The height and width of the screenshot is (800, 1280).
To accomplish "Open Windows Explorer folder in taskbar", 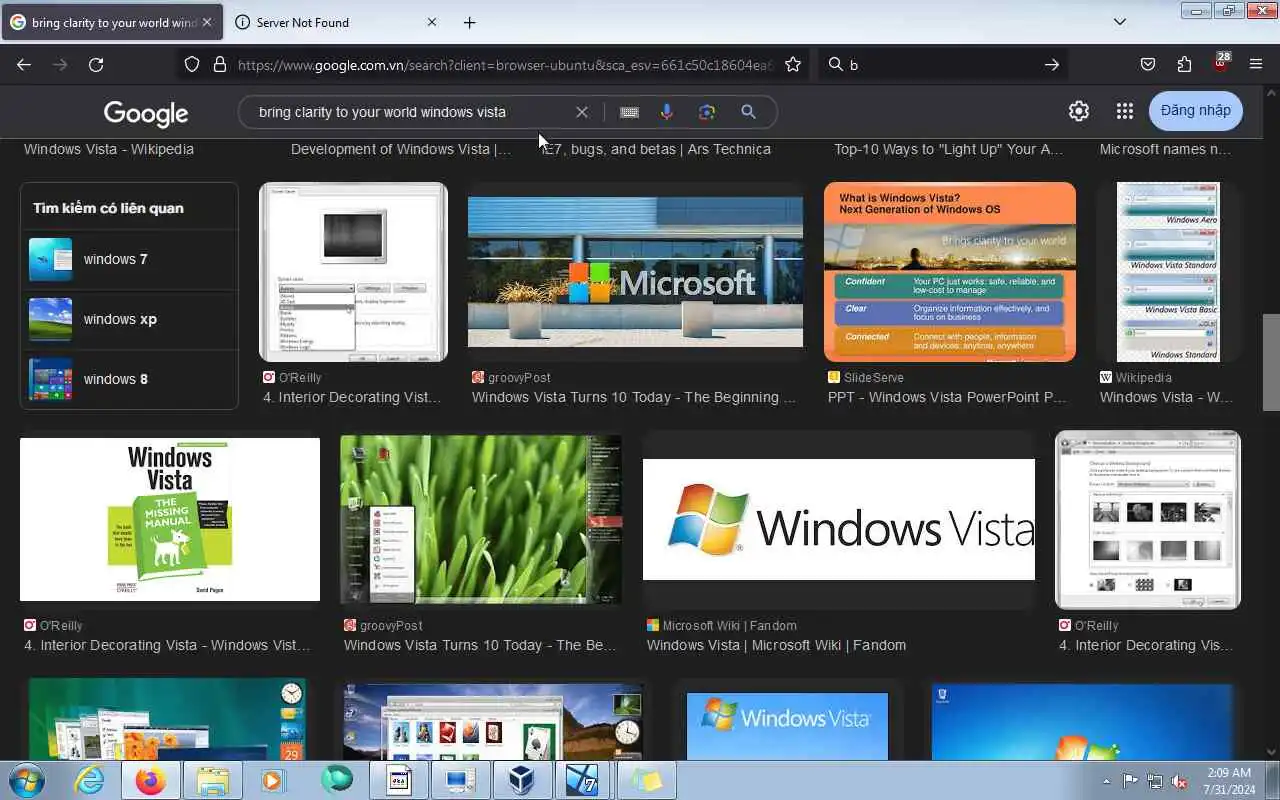I will pyautogui.click(x=213, y=780).
